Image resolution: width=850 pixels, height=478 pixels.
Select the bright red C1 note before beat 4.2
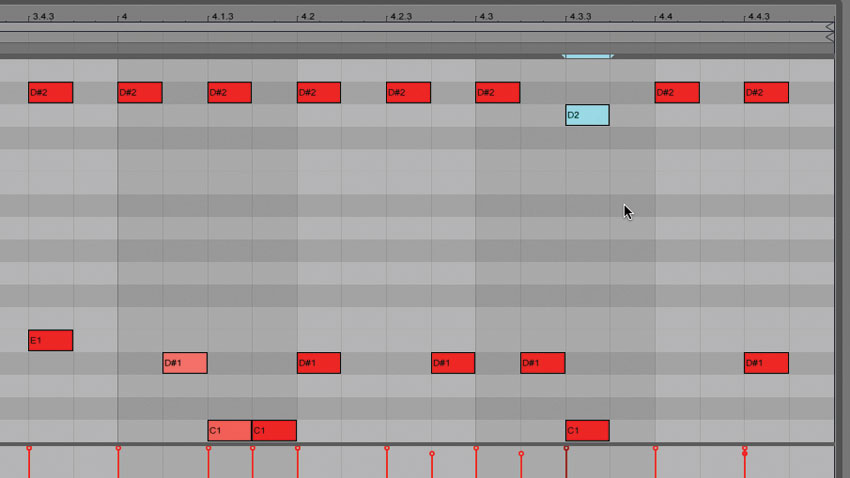(274, 430)
